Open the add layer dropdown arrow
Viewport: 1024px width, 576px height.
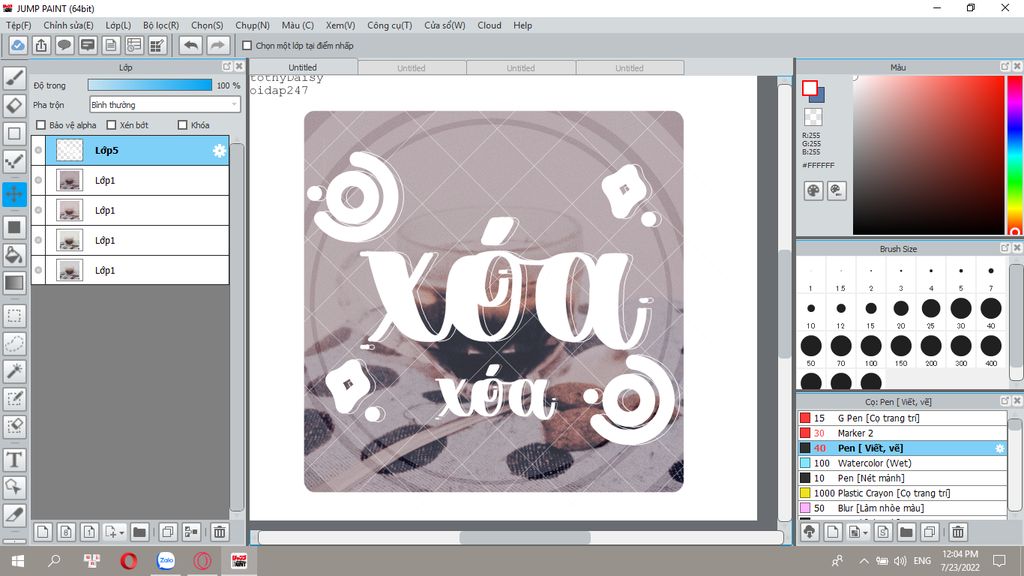121,533
